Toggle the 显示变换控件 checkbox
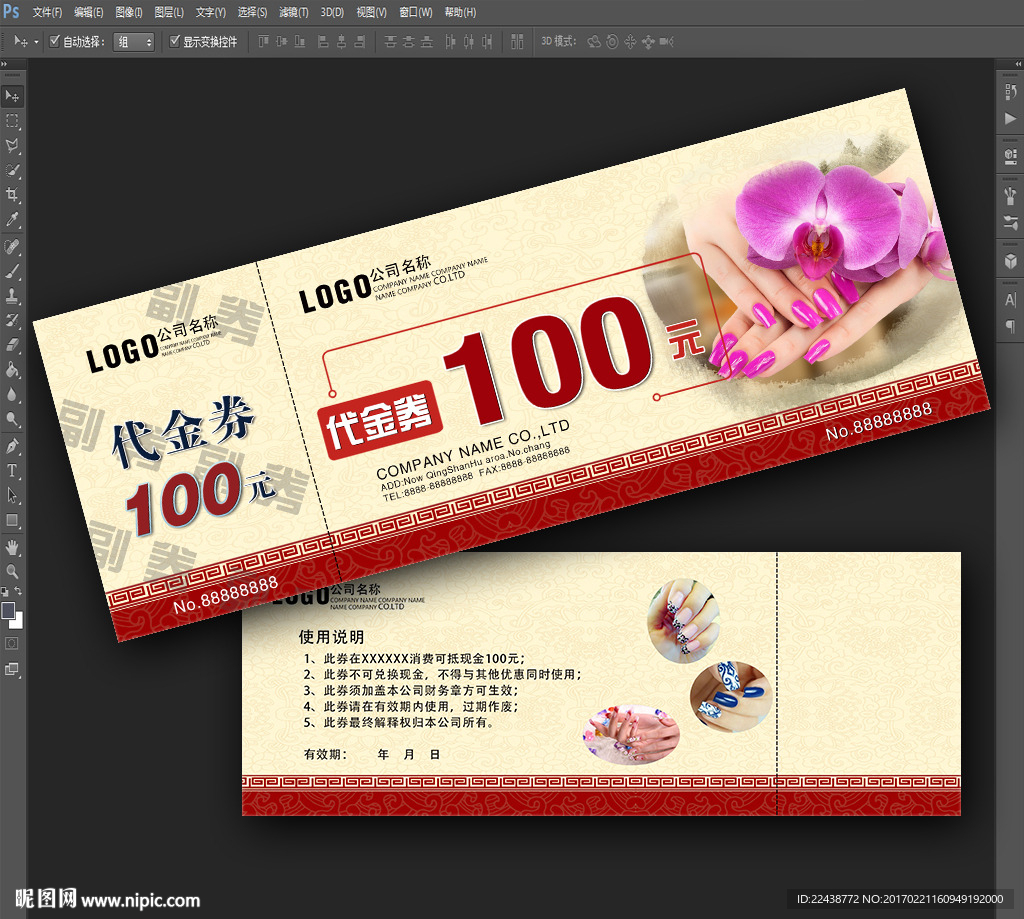 click(x=174, y=41)
